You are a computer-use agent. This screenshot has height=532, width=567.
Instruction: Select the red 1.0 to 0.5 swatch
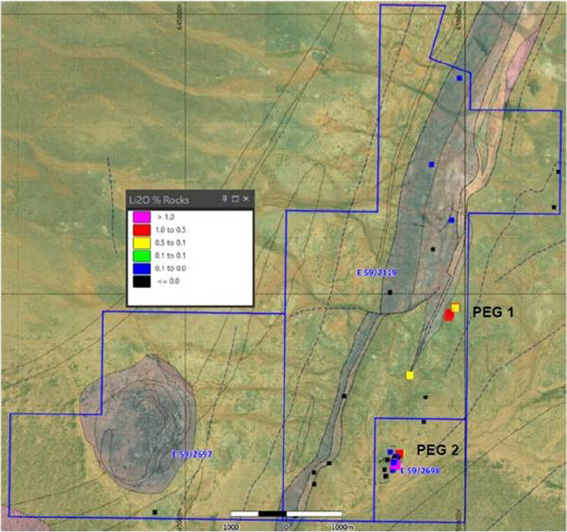point(141,230)
